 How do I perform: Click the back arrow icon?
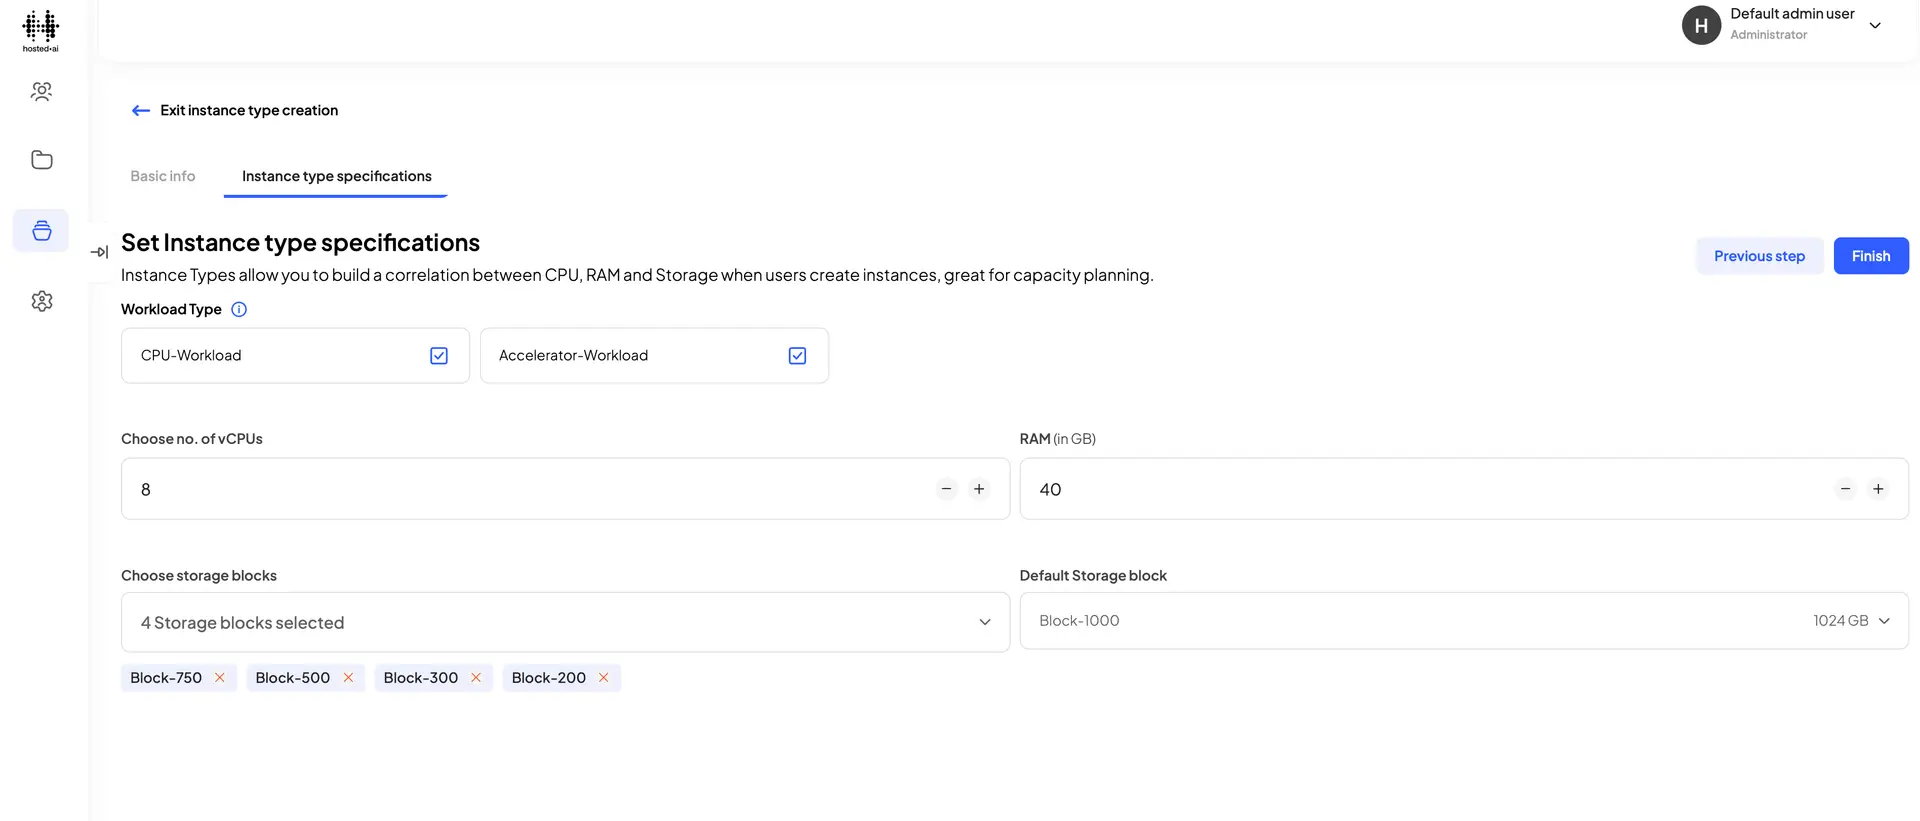(x=141, y=111)
